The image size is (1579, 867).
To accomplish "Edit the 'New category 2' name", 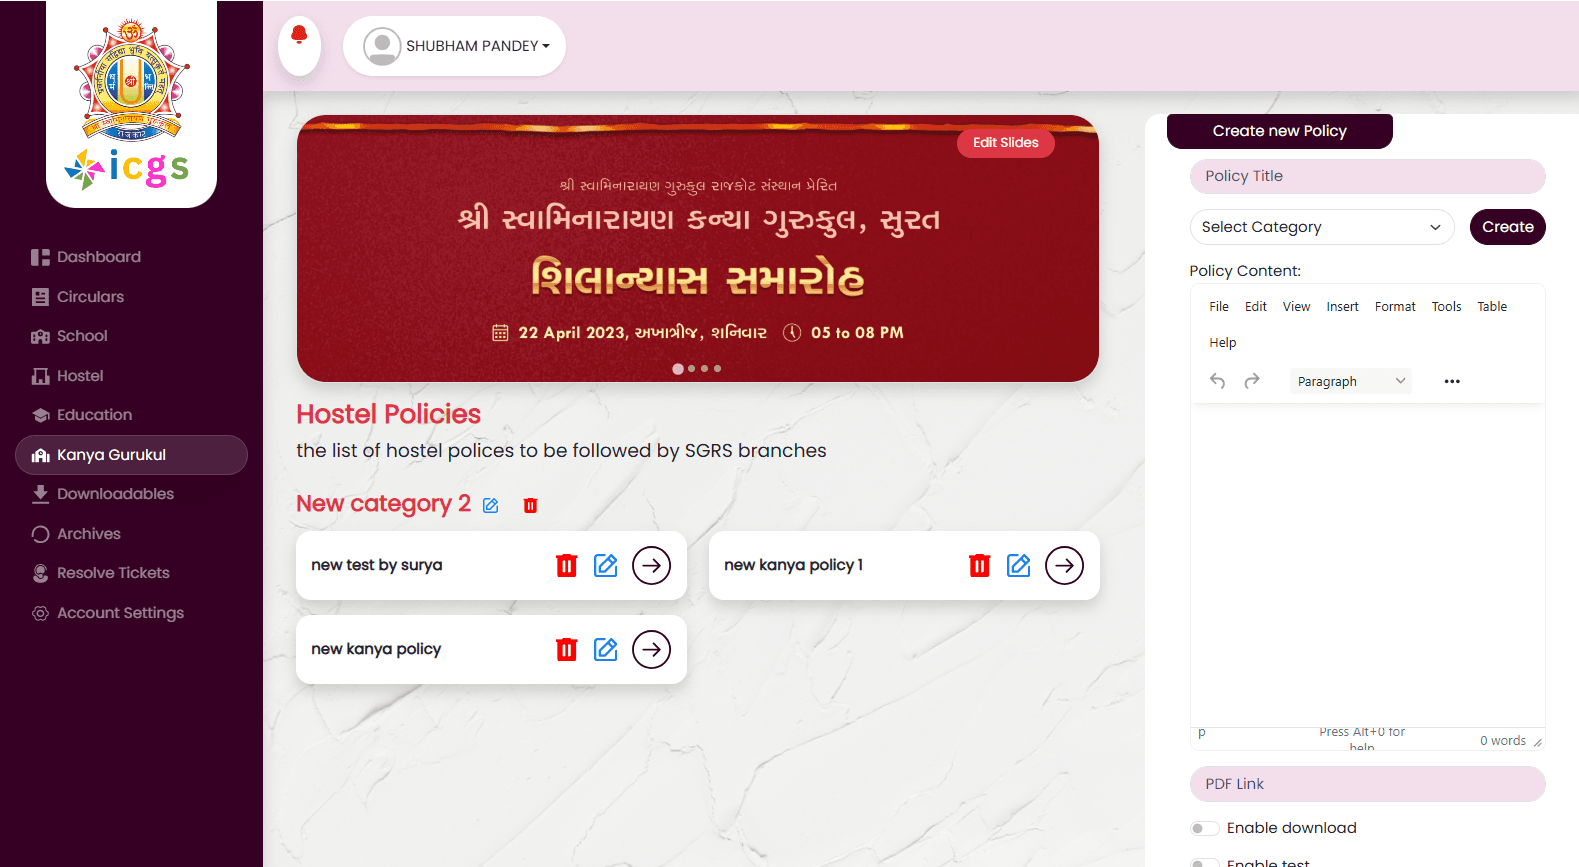I will click(x=491, y=506).
